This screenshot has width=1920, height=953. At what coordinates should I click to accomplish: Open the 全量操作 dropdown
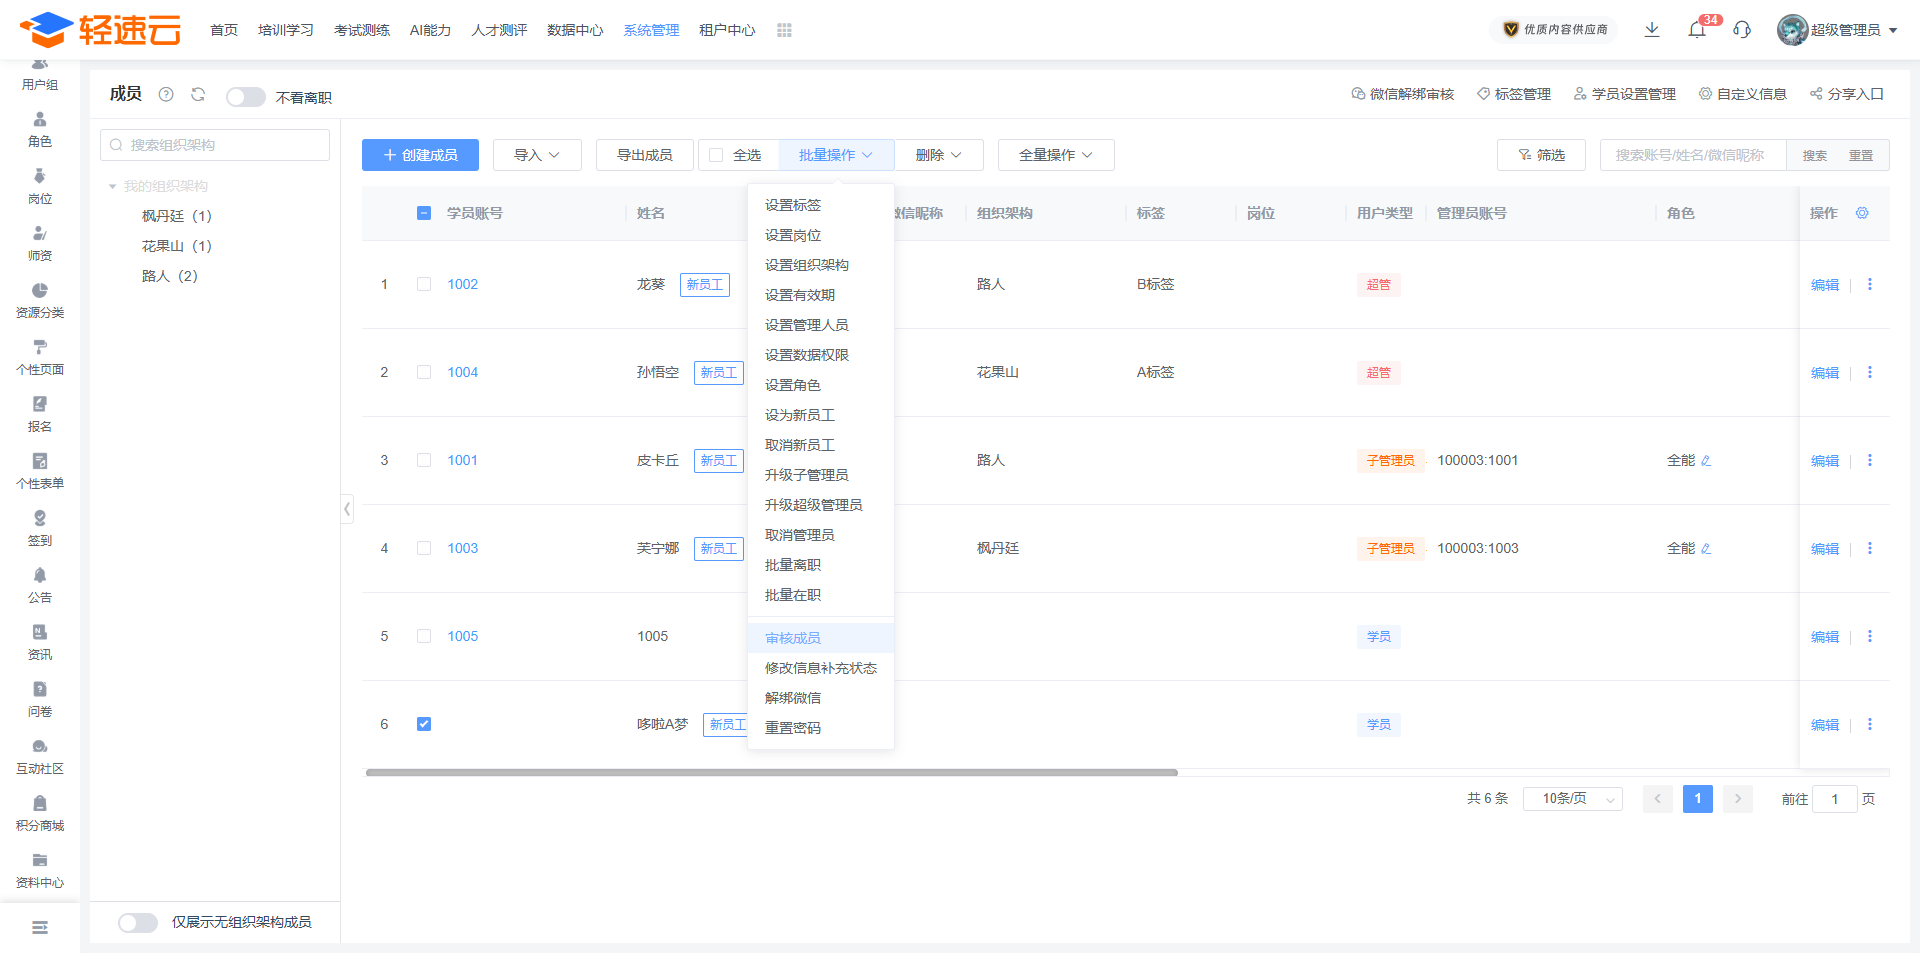tap(1056, 155)
